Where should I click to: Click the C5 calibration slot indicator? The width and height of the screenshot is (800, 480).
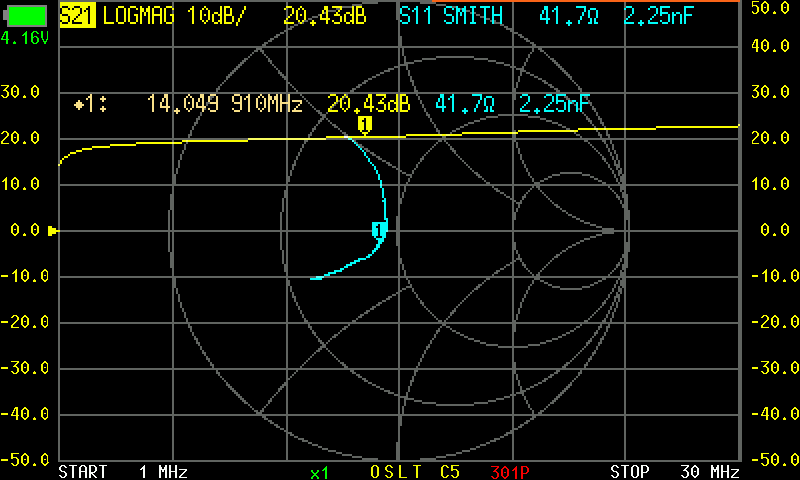click(x=451, y=472)
